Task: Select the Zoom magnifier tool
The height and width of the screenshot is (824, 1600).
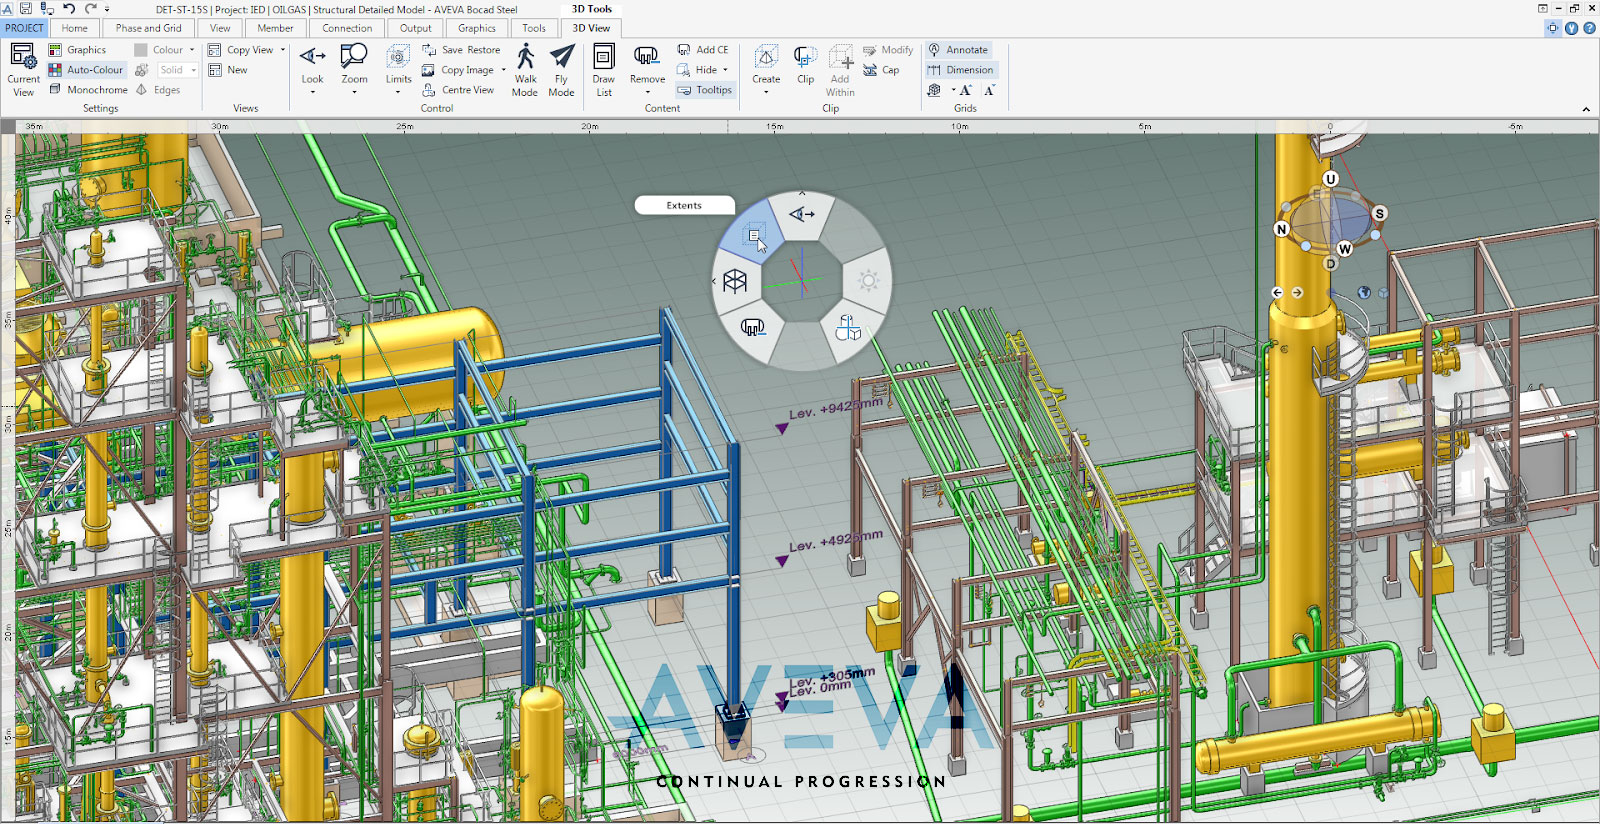Action: (x=354, y=56)
